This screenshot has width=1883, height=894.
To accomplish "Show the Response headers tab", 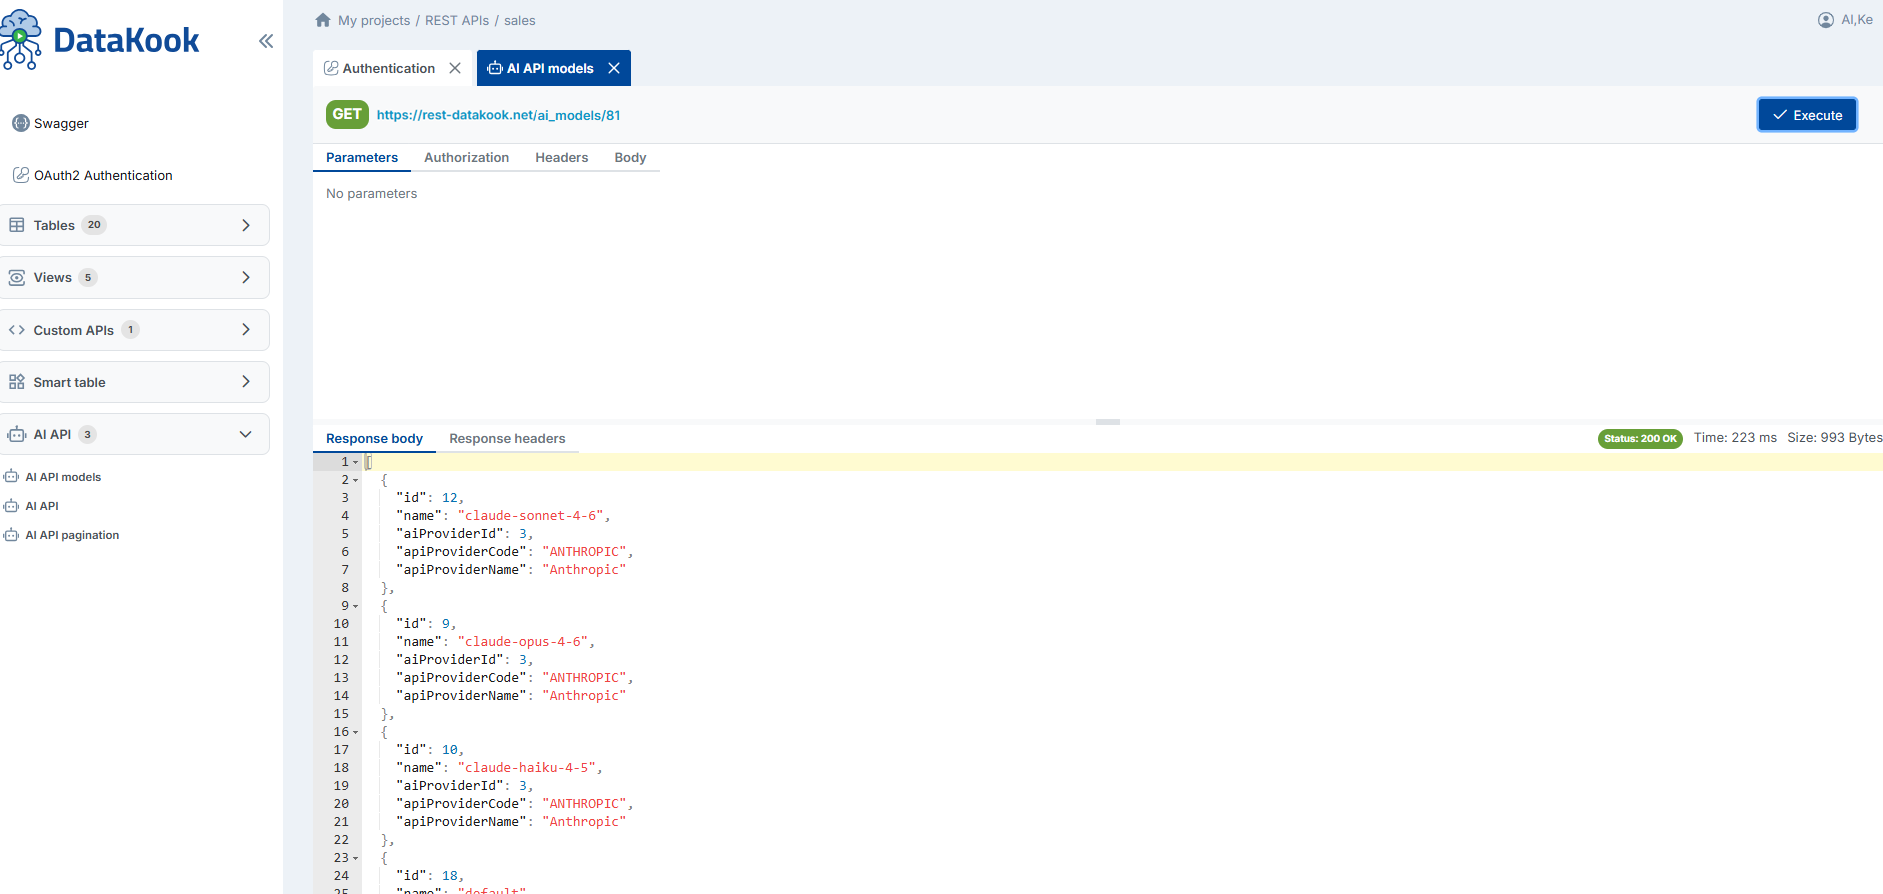I will [x=507, y=438].
